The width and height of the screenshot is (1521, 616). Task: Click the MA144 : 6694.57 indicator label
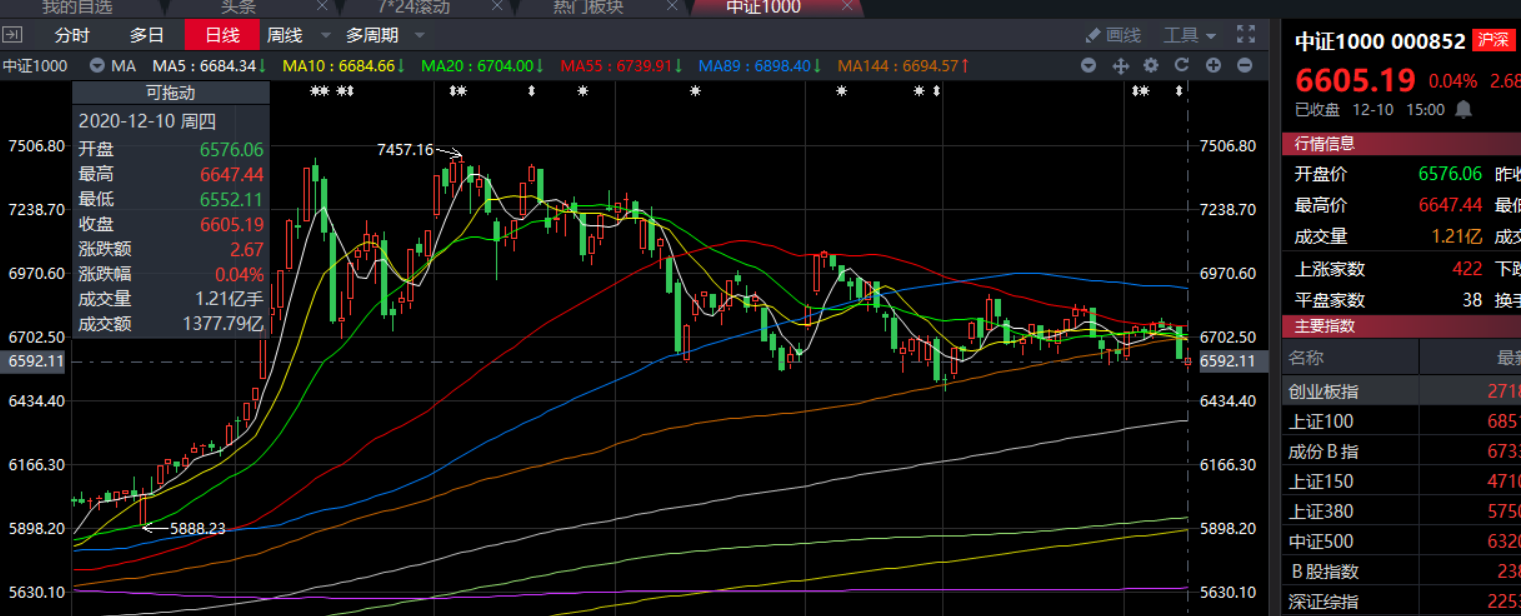pos(904,66)
